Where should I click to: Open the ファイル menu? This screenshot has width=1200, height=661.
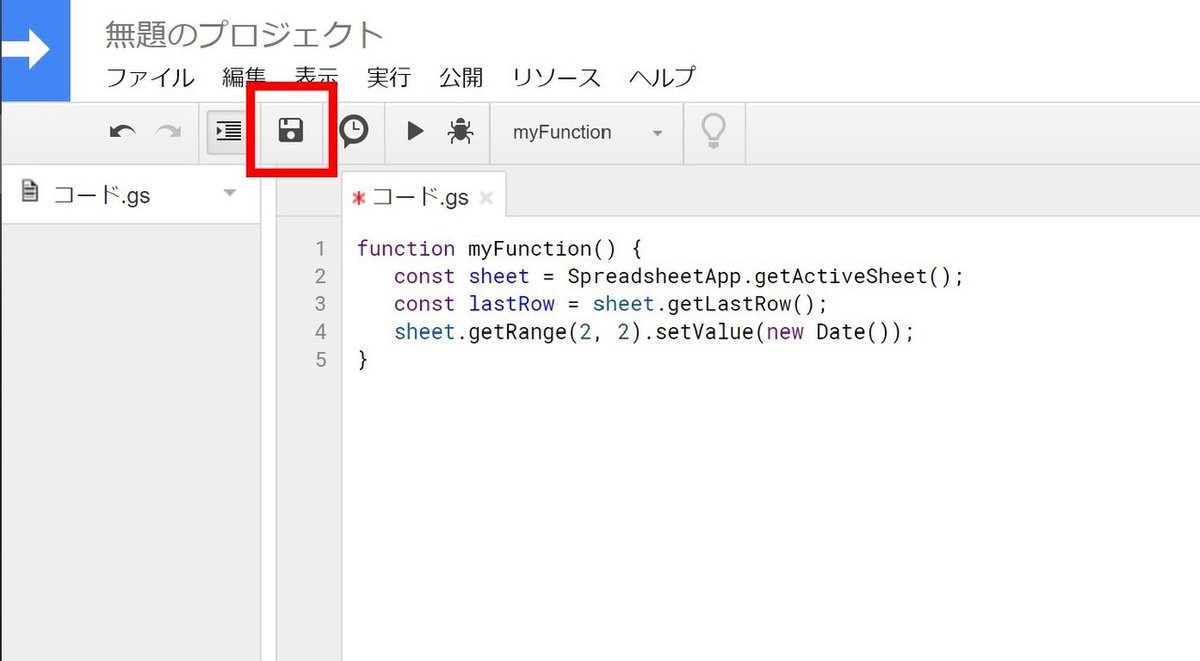(x=150, y=77)
